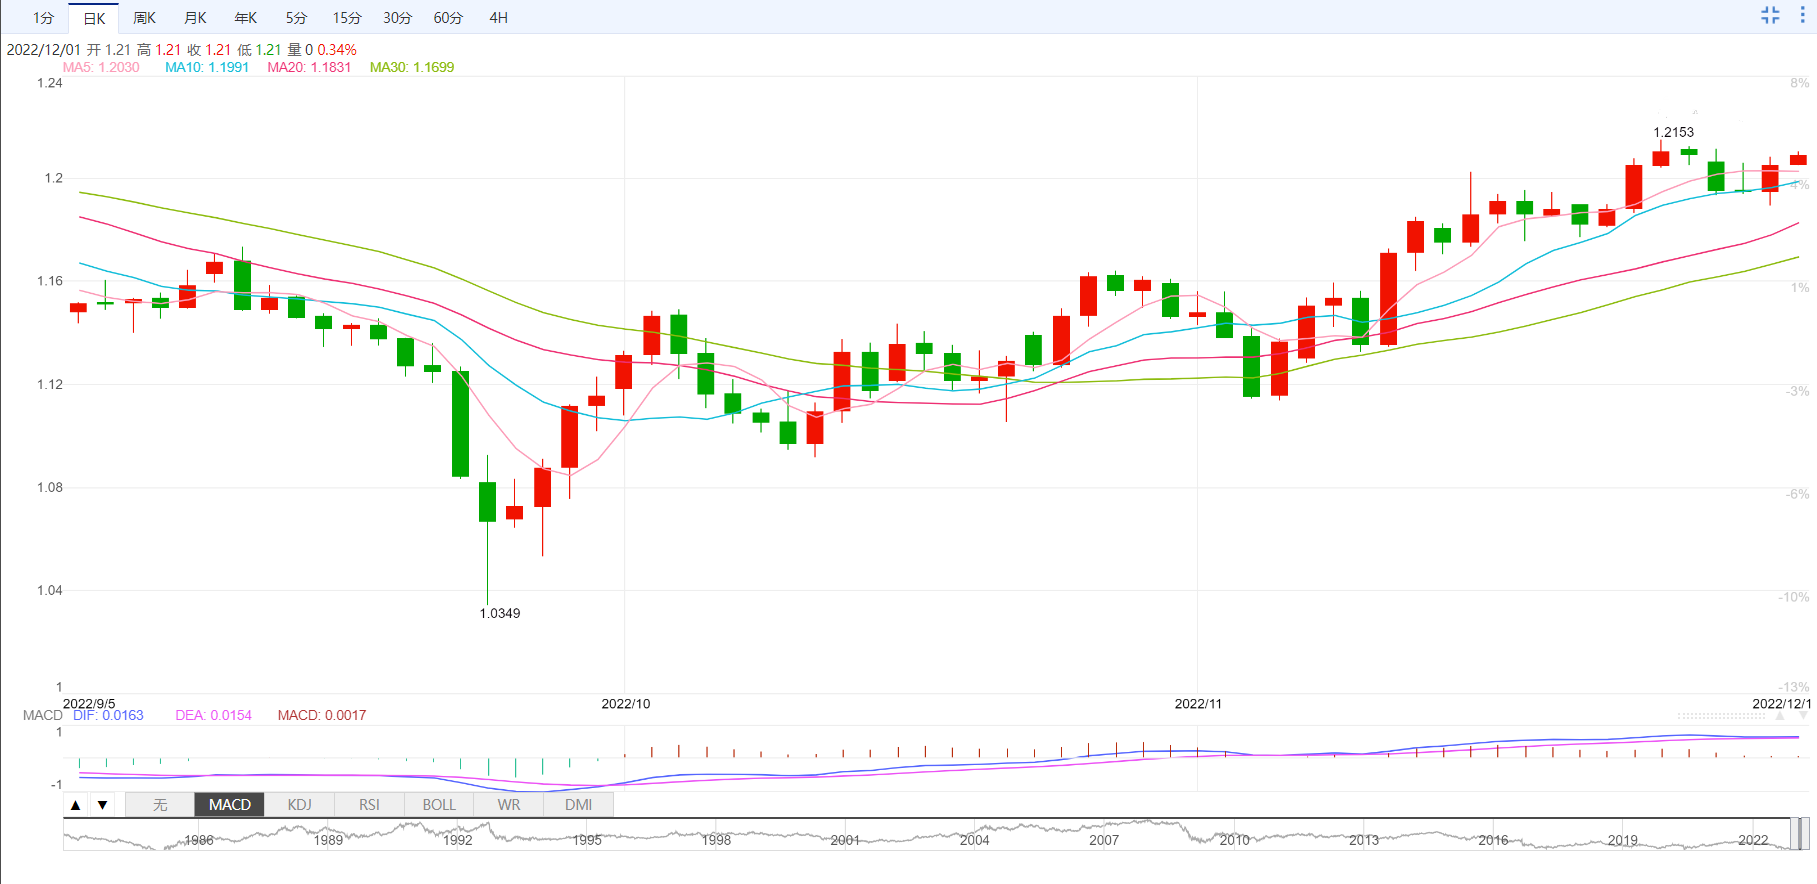Switch to the 周K weekly chart tab
1817x884 pixels.
[144, 18]
